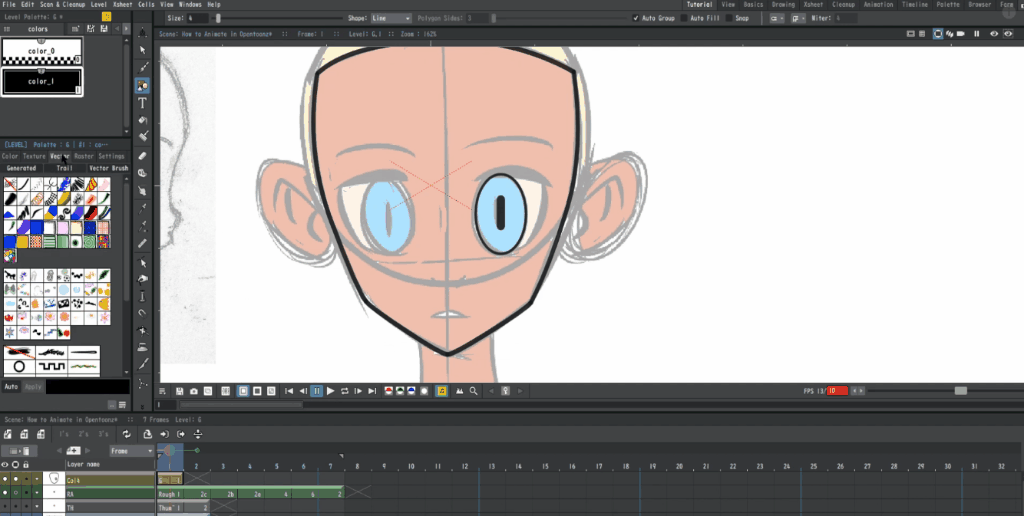This screenshot has height=516, width=1024.
Task: Click the Locator magnifier icon
Action: [x=473, y=391]
